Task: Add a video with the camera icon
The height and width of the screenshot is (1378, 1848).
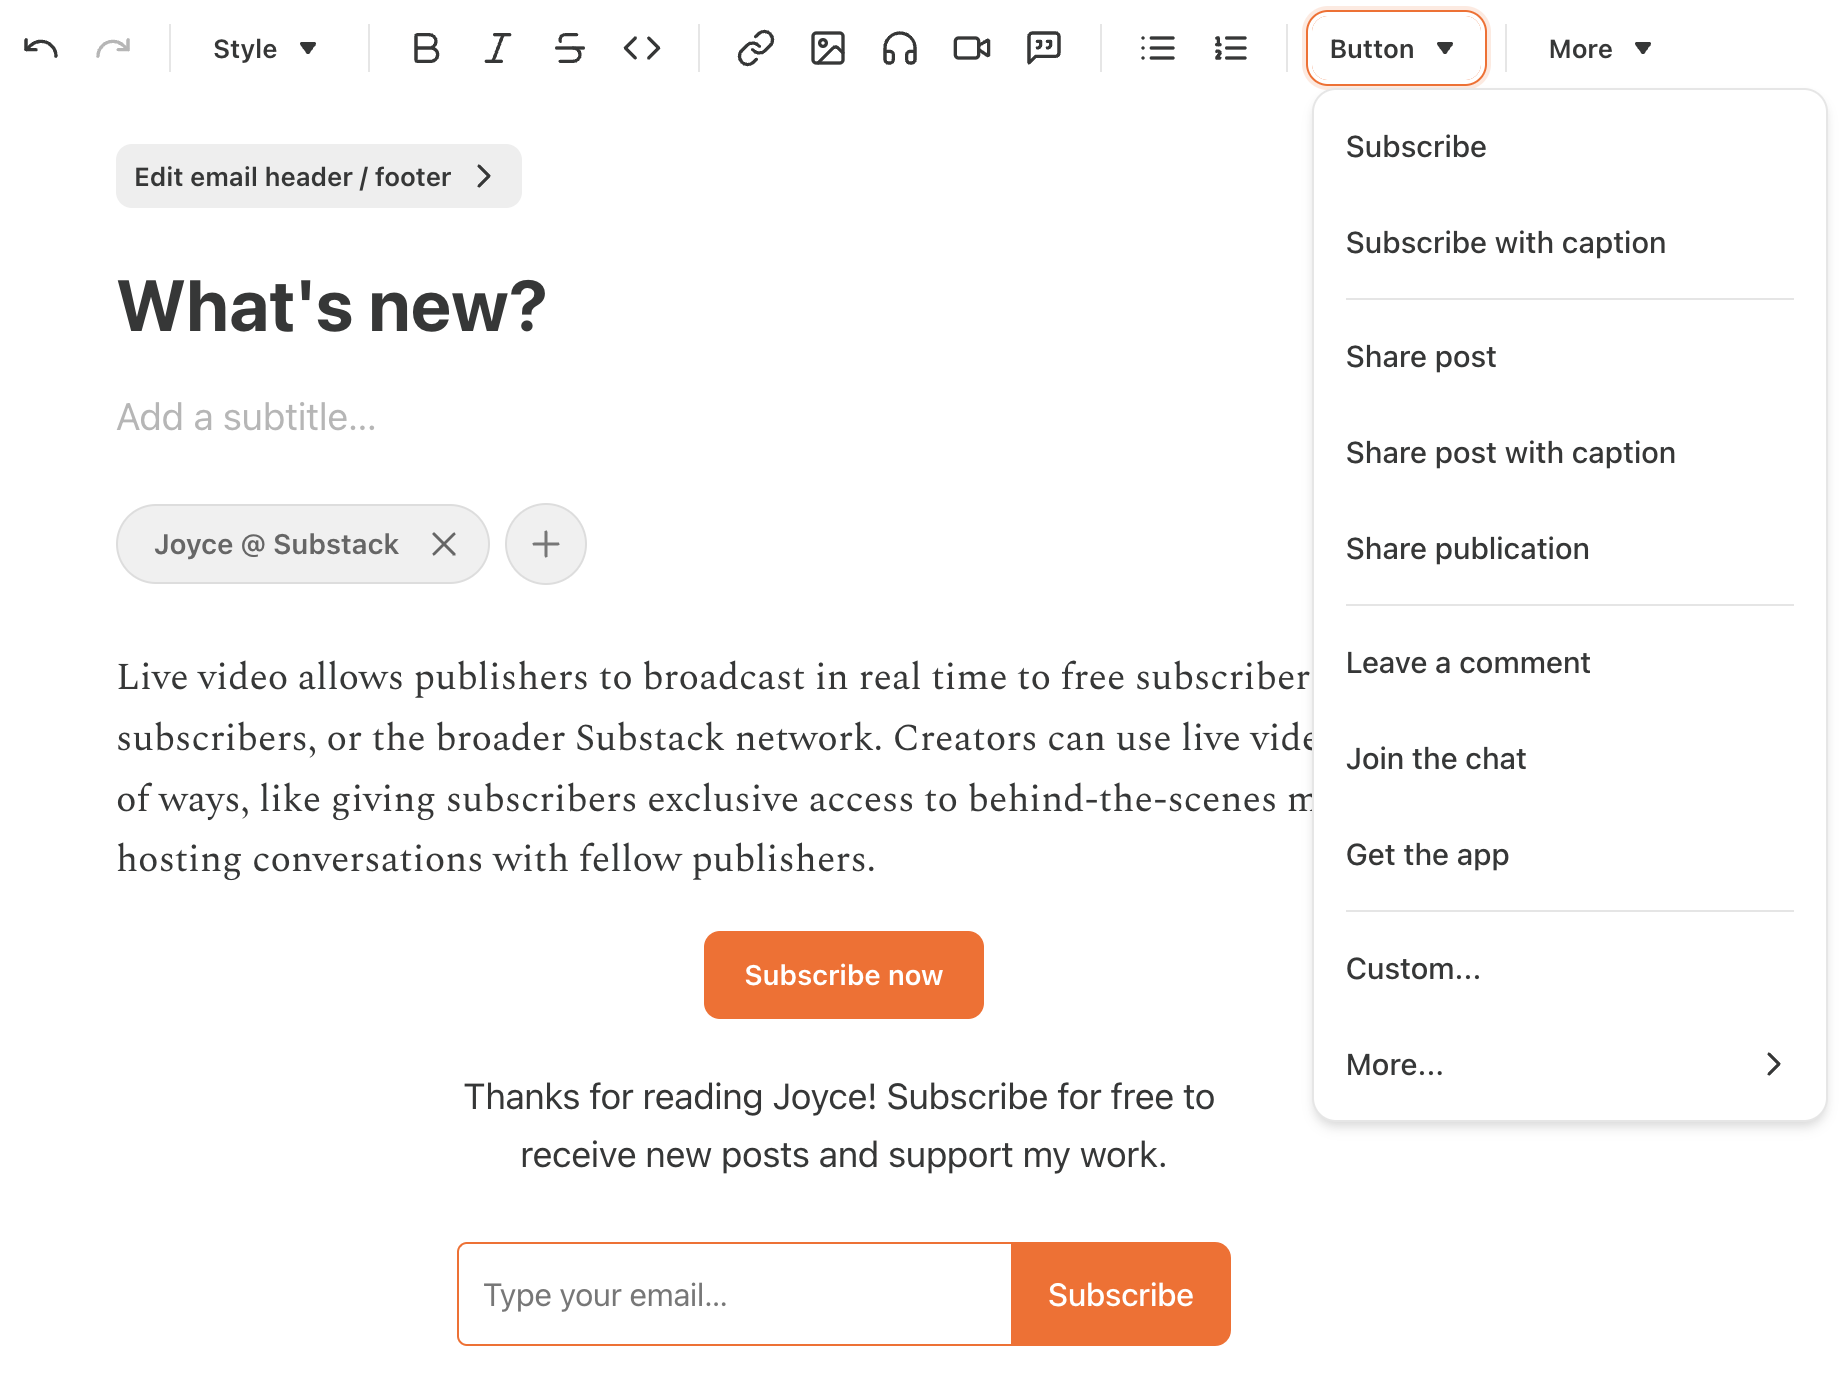Action: click(x=972, y=48)
